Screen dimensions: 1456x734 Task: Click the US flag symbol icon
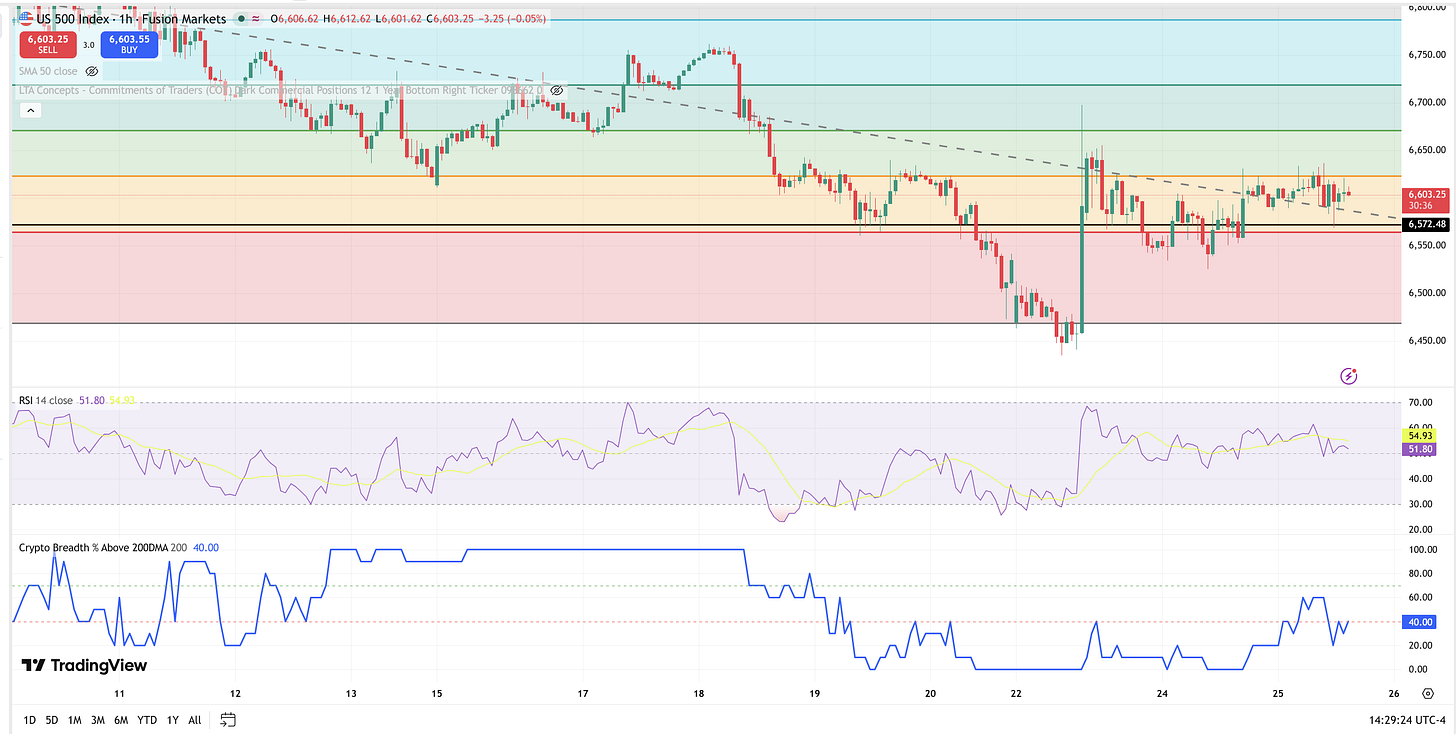click(24, 18)
